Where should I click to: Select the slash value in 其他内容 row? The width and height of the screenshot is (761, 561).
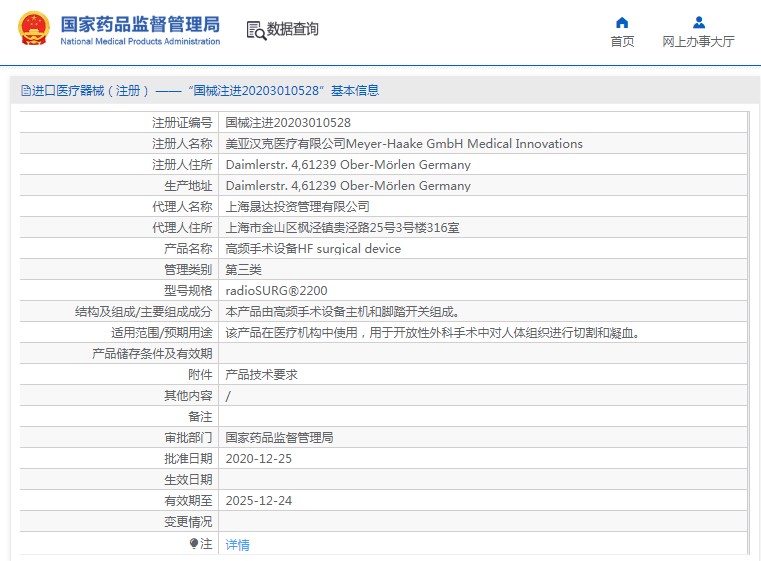(x=228, y=396)
